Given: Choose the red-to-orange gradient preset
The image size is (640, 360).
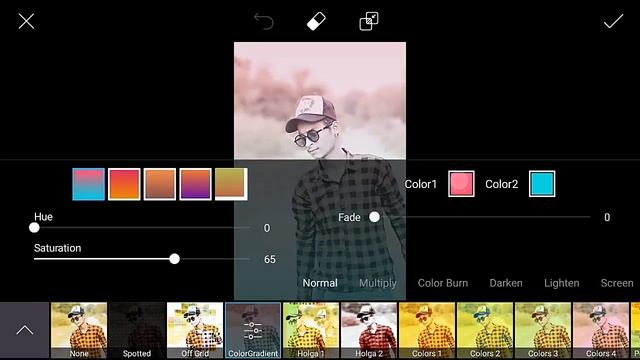Looking at the screenshot, I should point(124,184).
